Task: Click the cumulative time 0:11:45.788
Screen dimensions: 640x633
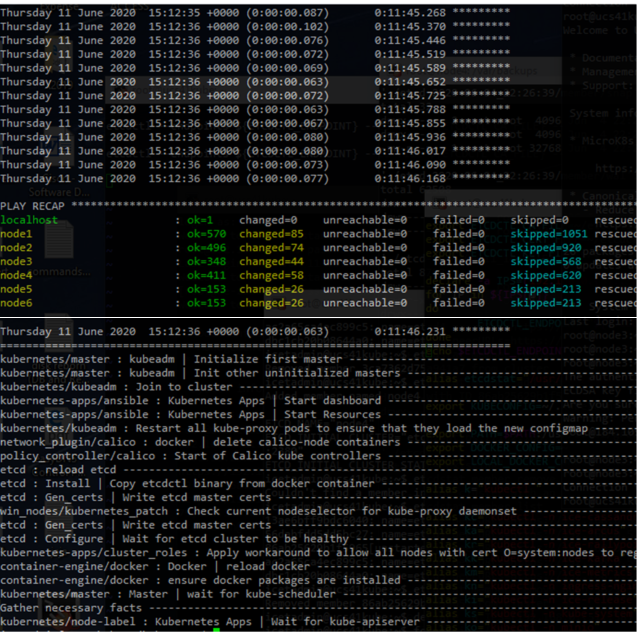Action: coord(410,110)
